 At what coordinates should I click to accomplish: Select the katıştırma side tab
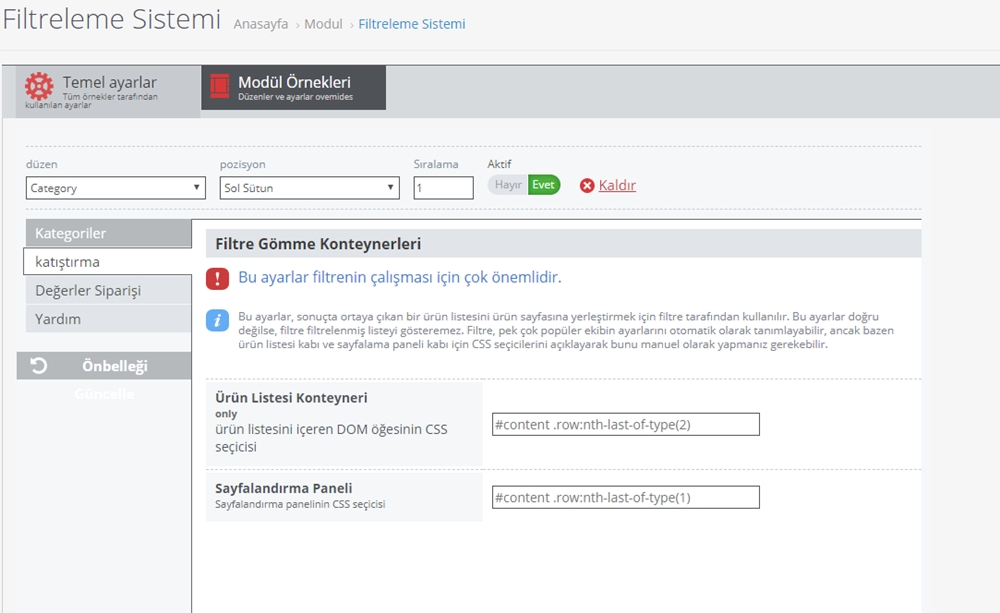tap(107, 262)
